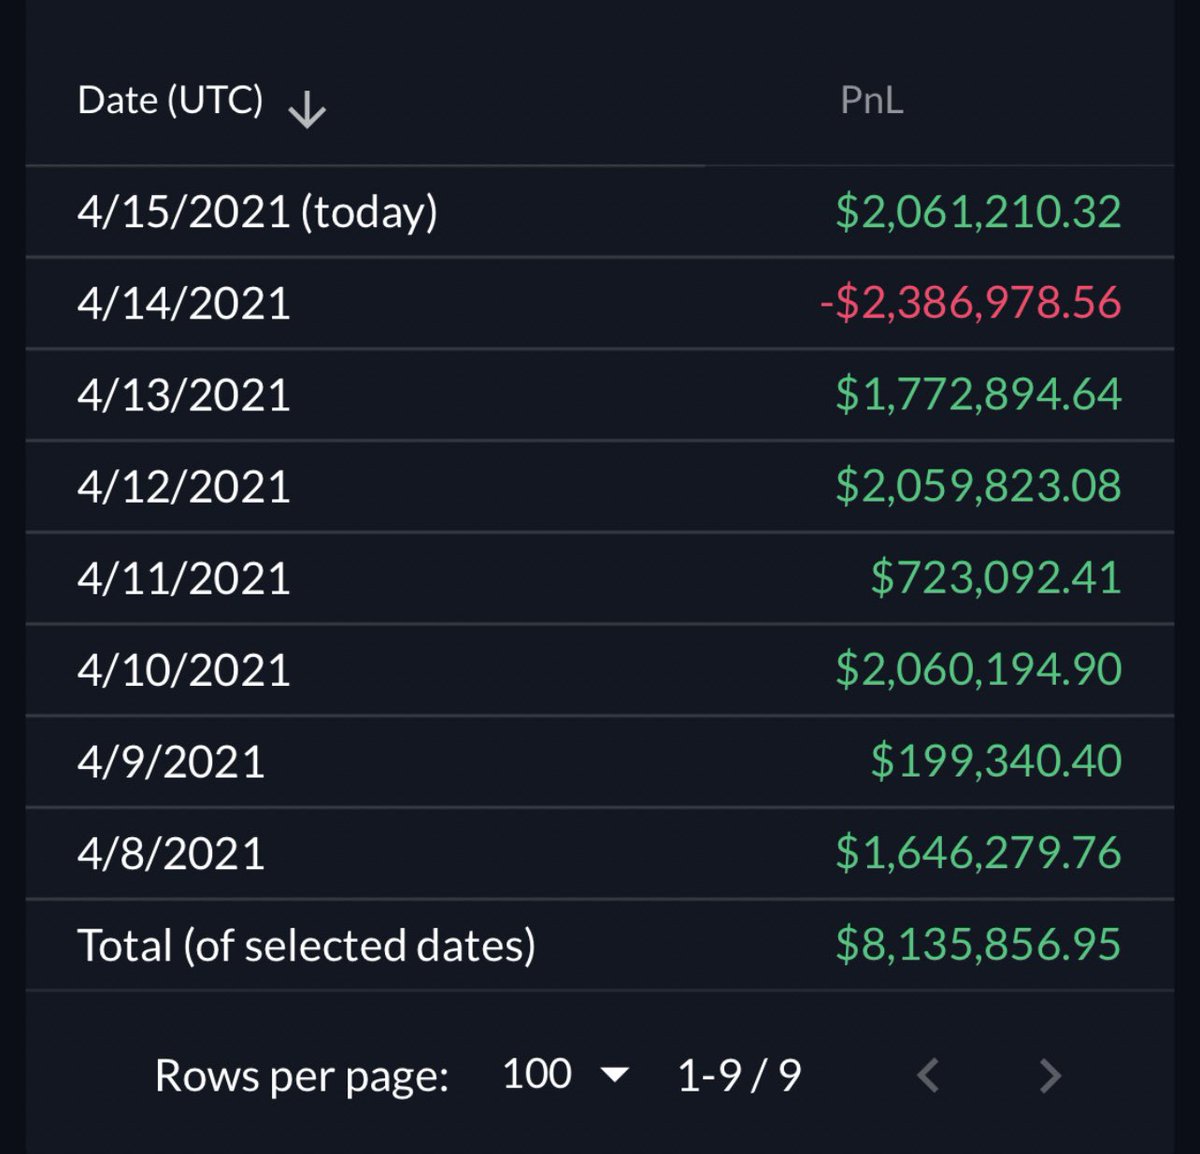Viewport: 1200px width, 1154px height.
Task: Select the 4/8/2021 date cell
Action: click(171, 854)
